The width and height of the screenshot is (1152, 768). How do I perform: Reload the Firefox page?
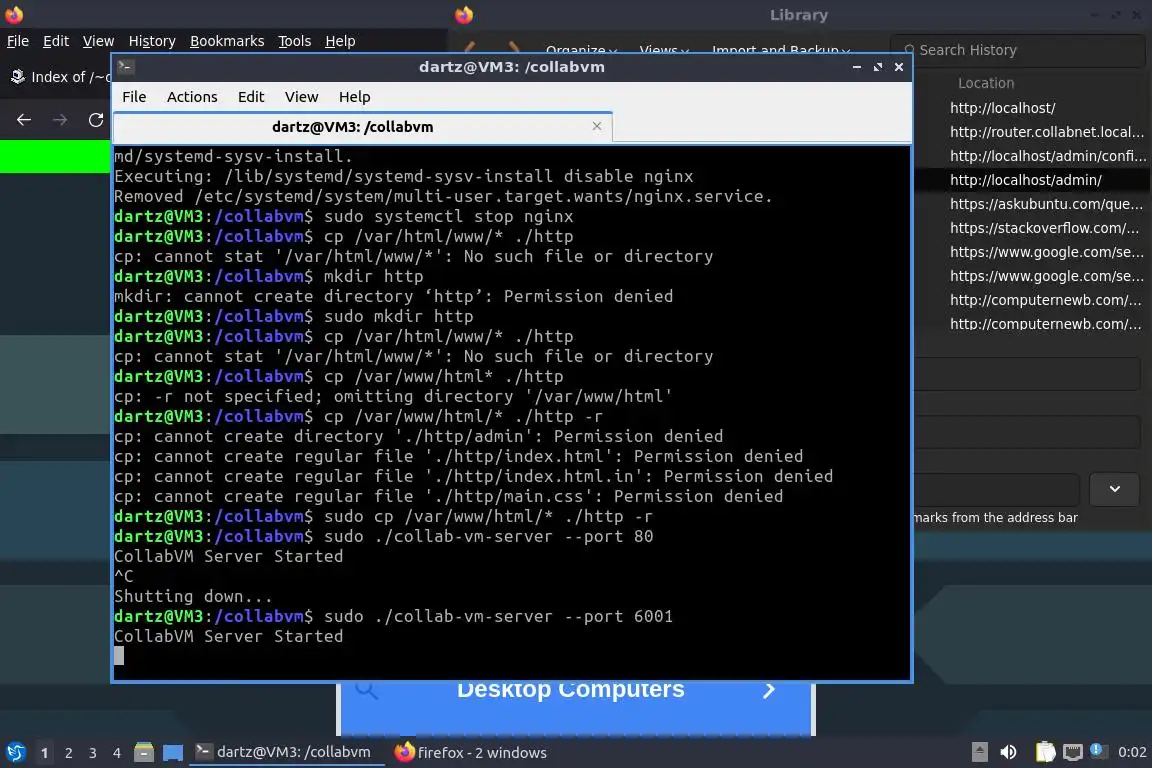pos(96,120)
